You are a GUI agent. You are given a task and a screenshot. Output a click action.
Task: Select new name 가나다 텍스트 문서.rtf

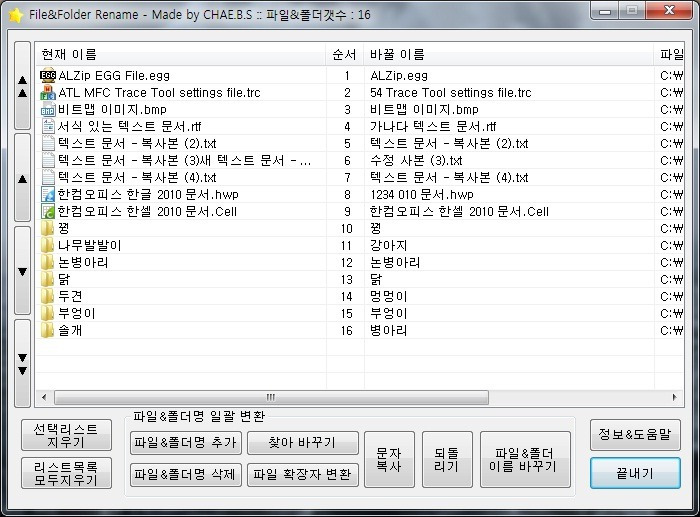(x=433, y=127)
